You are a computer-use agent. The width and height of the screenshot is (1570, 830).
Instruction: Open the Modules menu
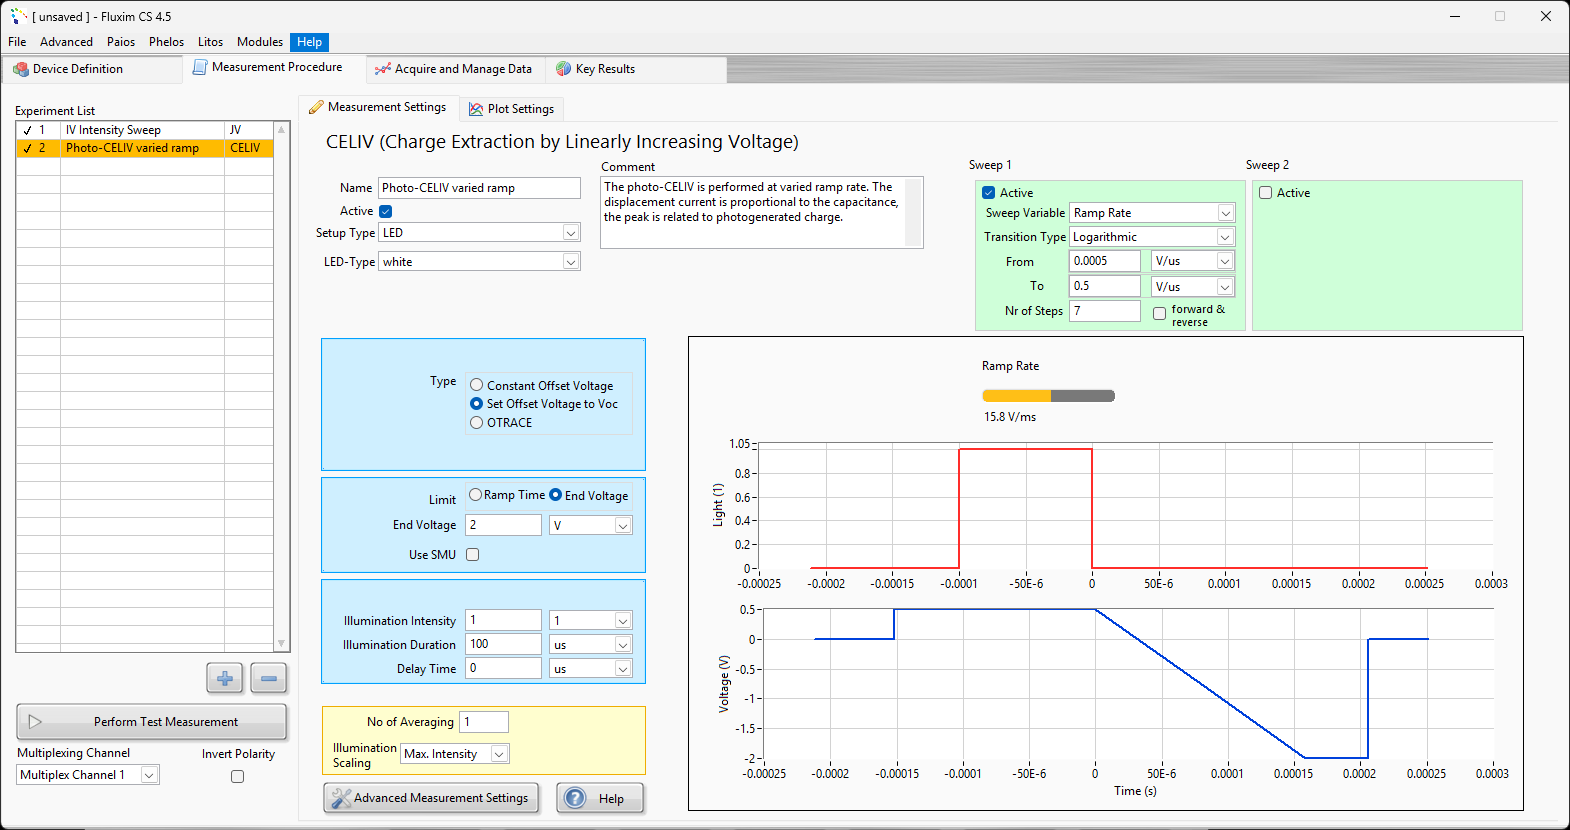(x=260, y=42)
